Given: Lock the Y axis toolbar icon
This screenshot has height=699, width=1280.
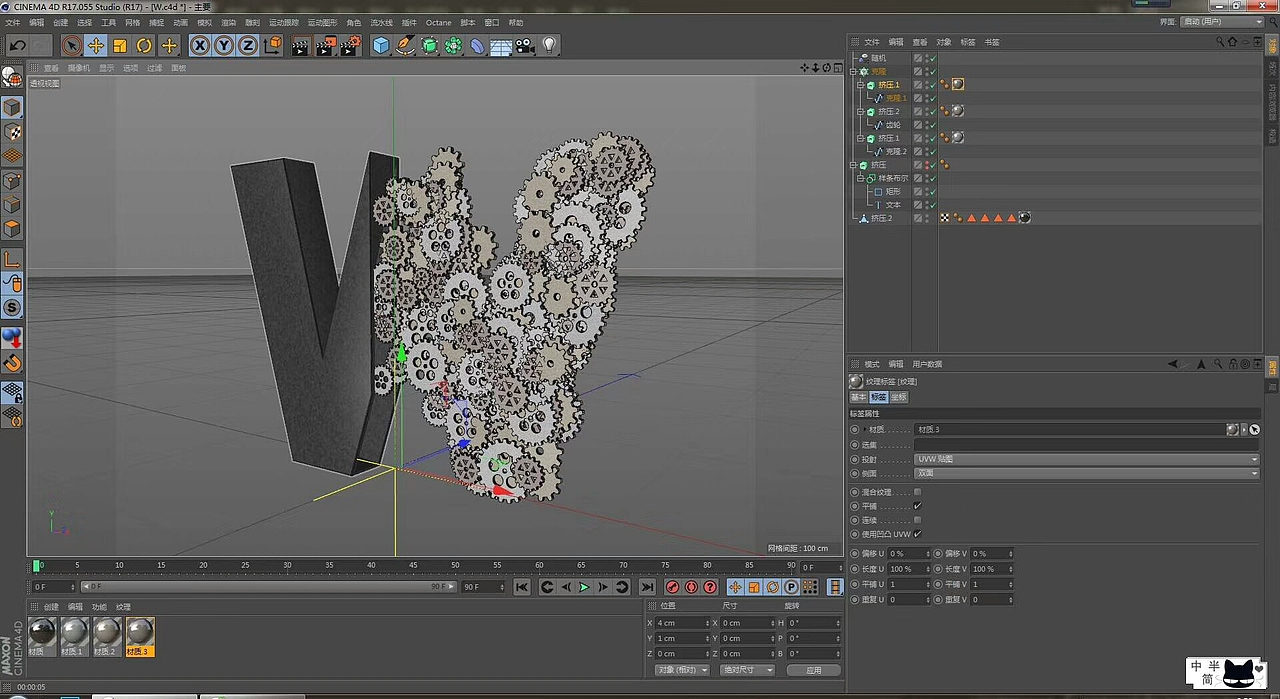Looking at the screenshot, I should (x=224, y=45).
